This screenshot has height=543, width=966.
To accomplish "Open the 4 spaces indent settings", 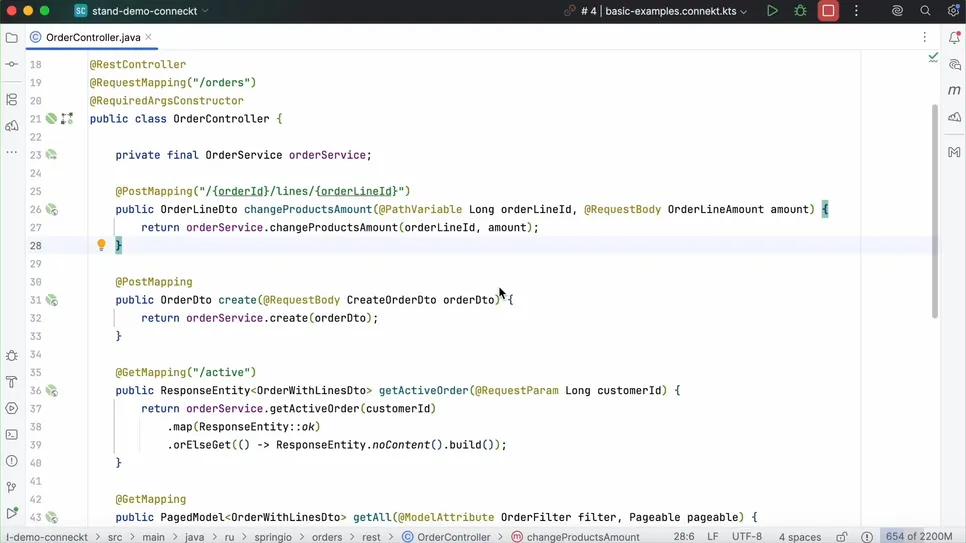I will coord(800,537).
